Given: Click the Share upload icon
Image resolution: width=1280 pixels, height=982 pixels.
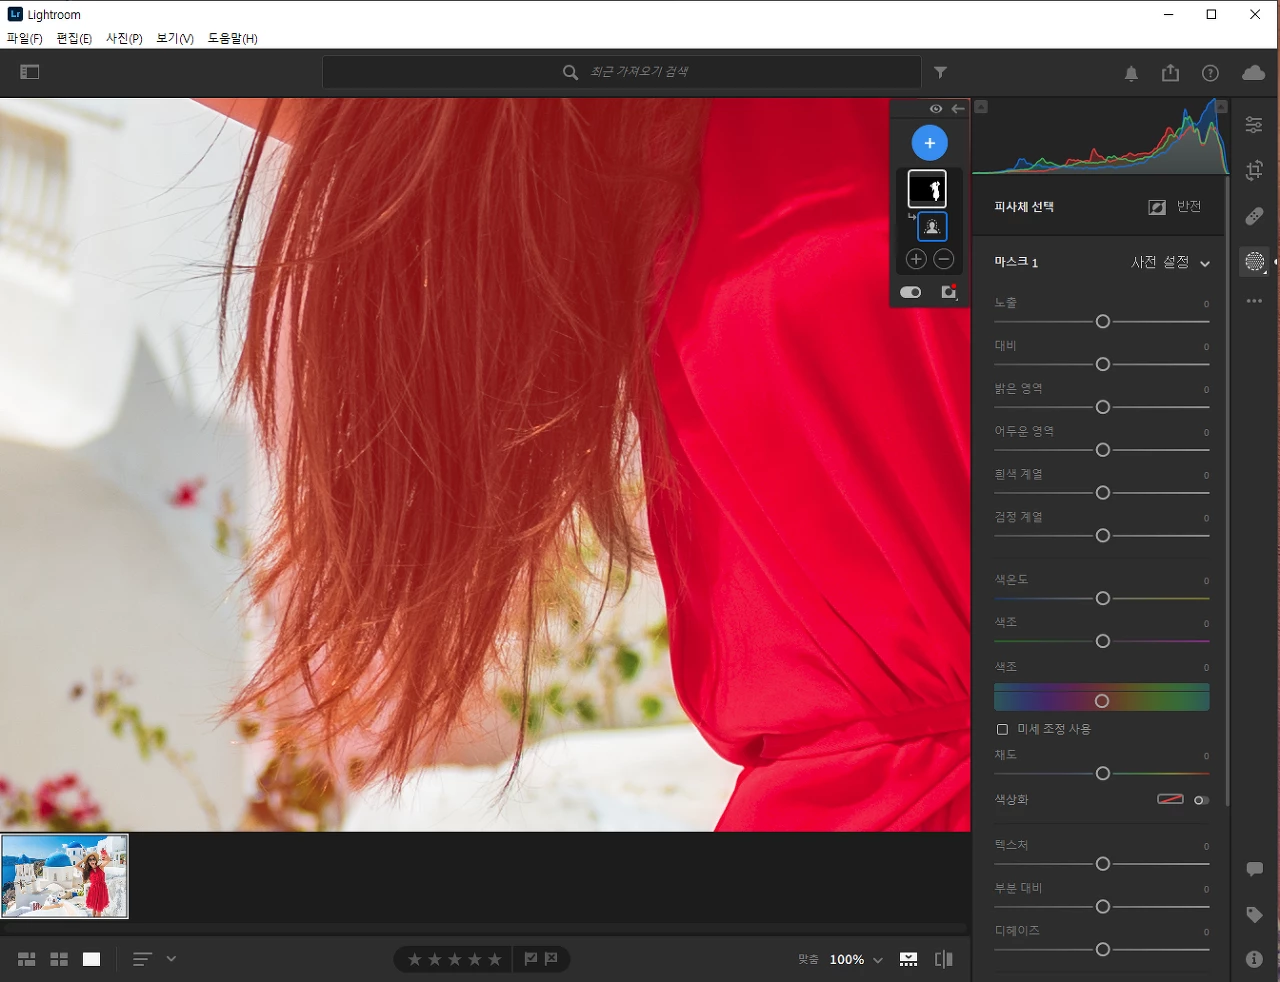Looking at the screenshot, I should point(1170,73).
